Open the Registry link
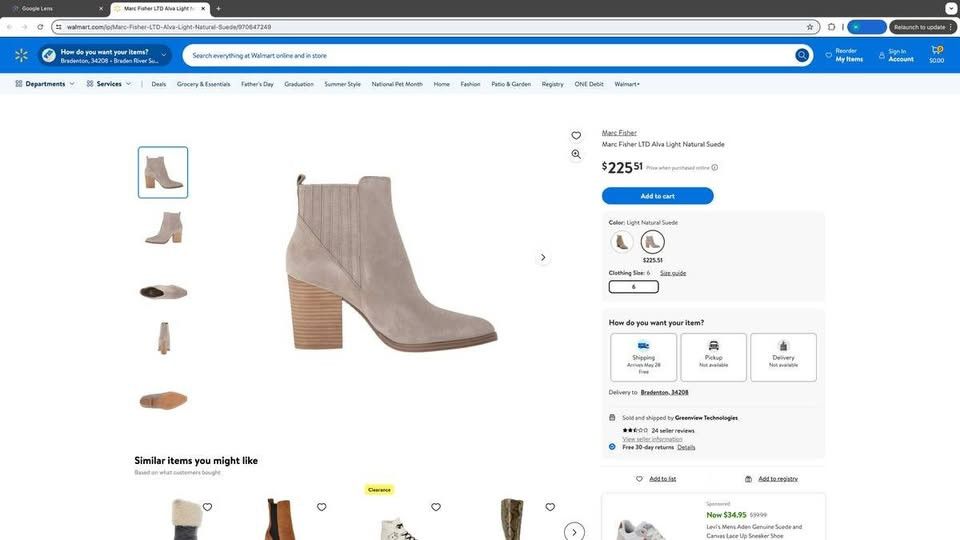Screen dimensions: 960x540 pyautogui.click(x=552, y=84)
